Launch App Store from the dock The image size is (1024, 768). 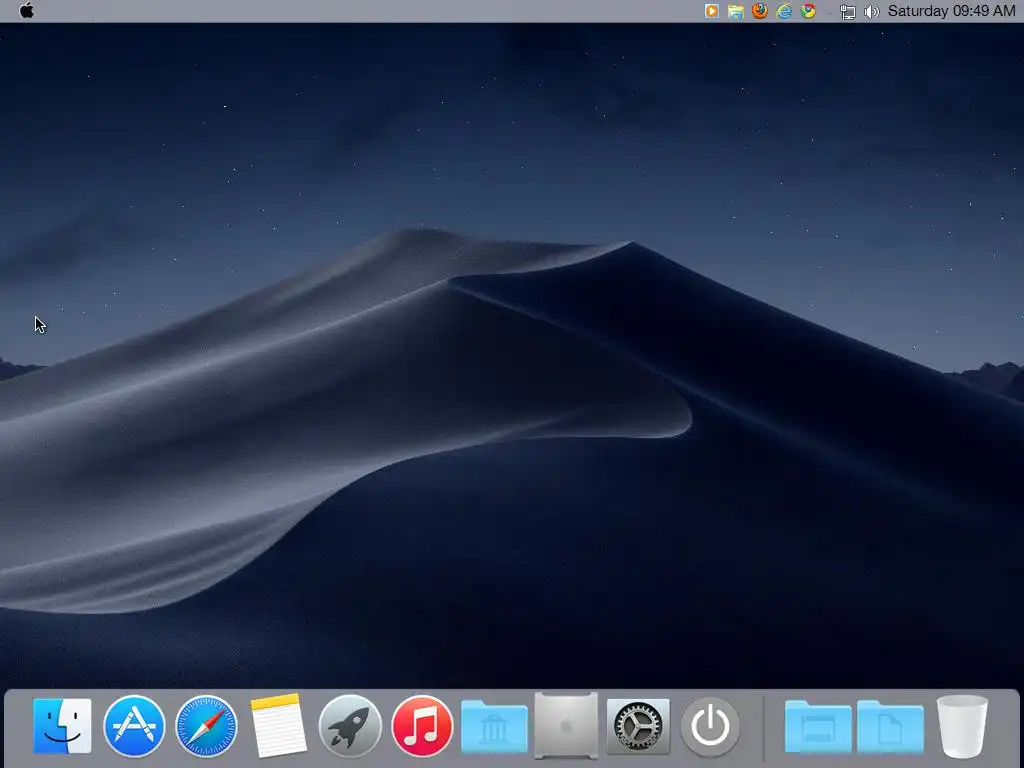134,726
